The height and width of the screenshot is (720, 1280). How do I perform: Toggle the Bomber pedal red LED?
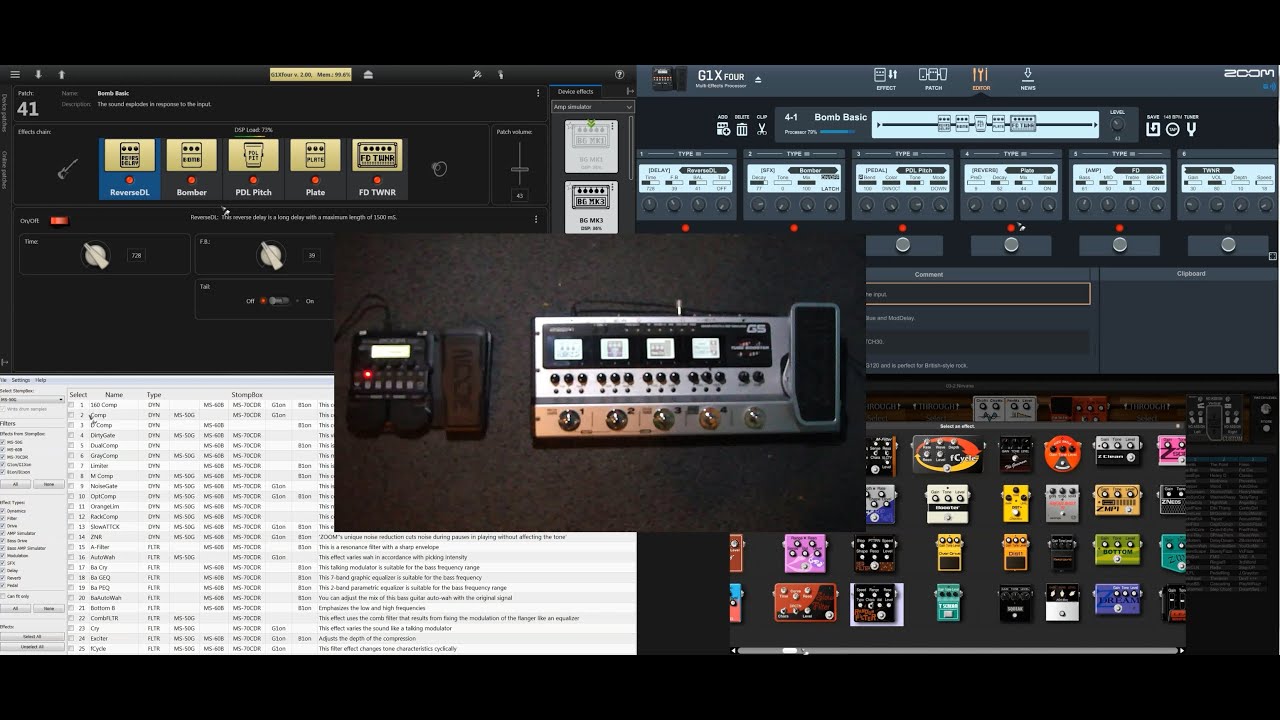(x=191, y=180)
